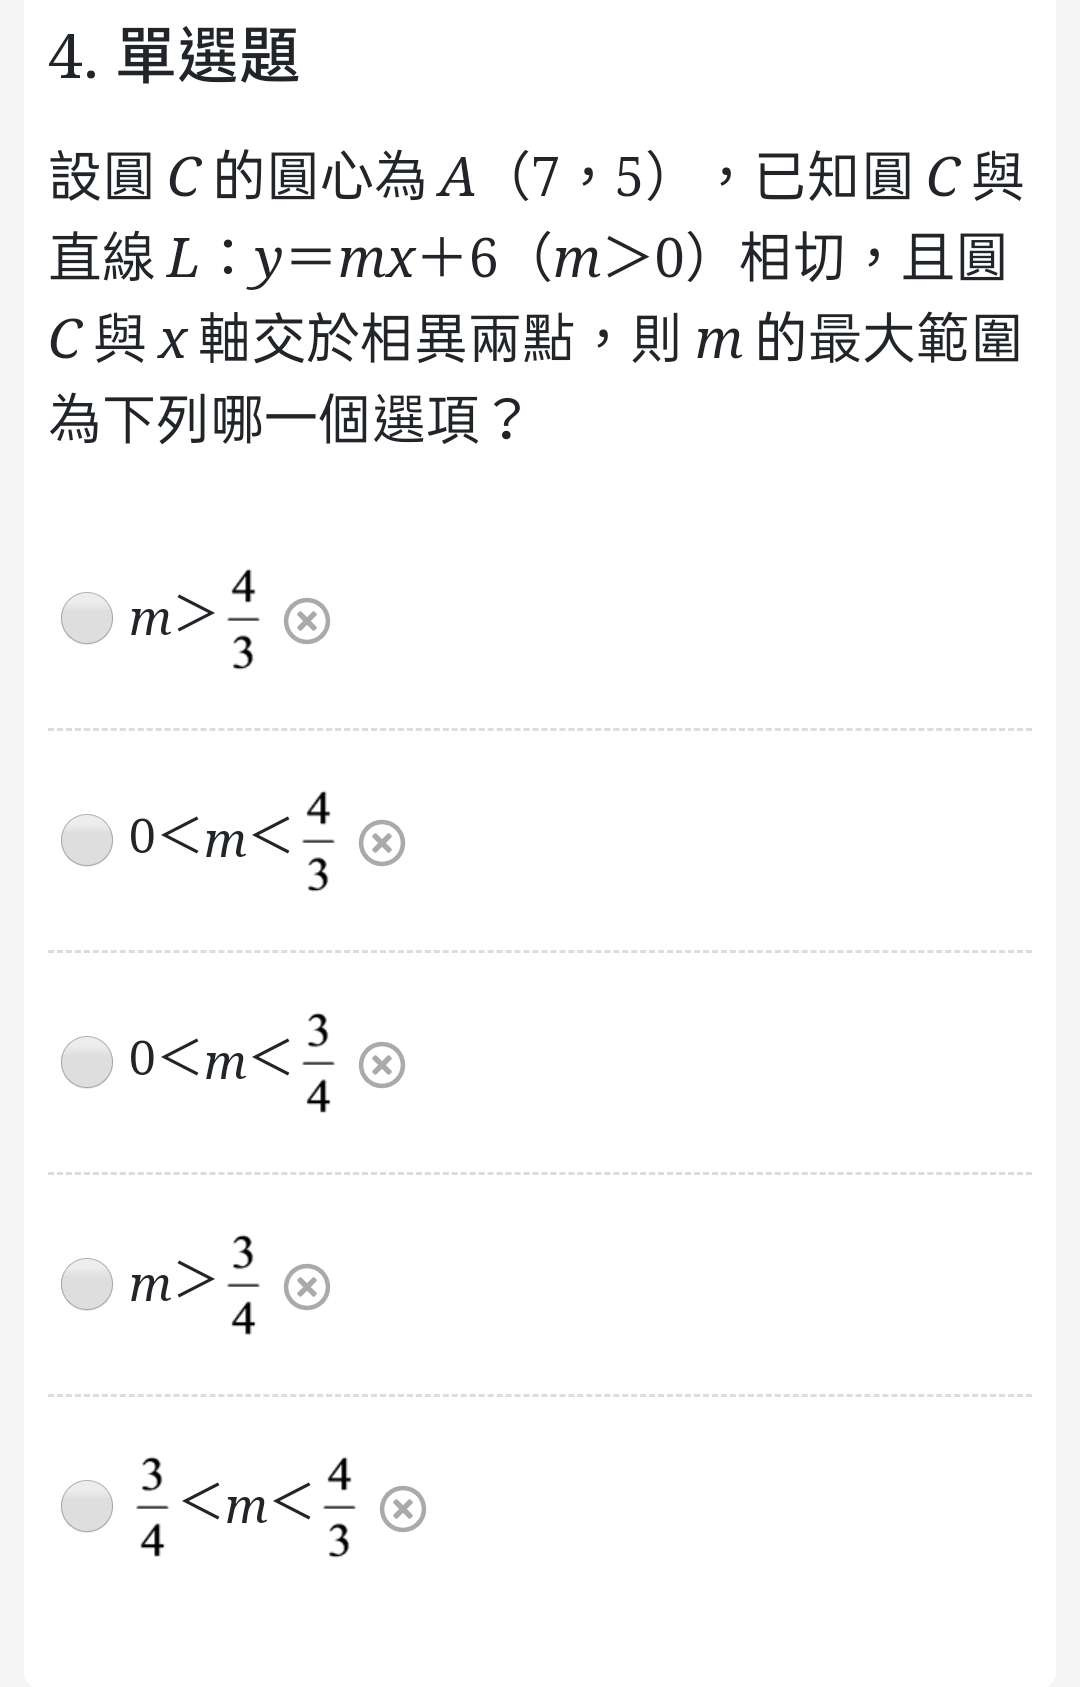Choose the radio button for 0 < m < 4/3
This screenshot has height=1687, width=1080.
(x=87, y=840)
